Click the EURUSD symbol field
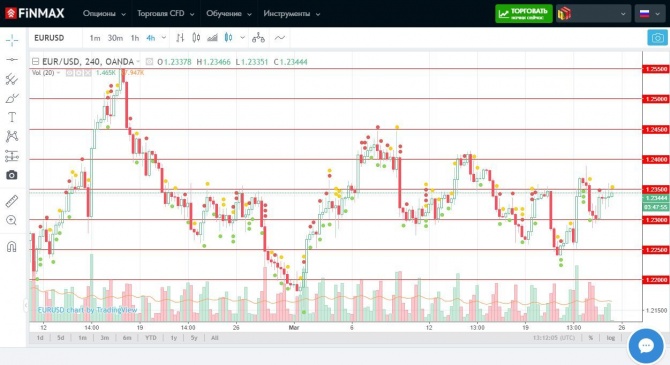The height and width of the screenshot is (365, 670). pyautogui.click(x=49, y=38)
